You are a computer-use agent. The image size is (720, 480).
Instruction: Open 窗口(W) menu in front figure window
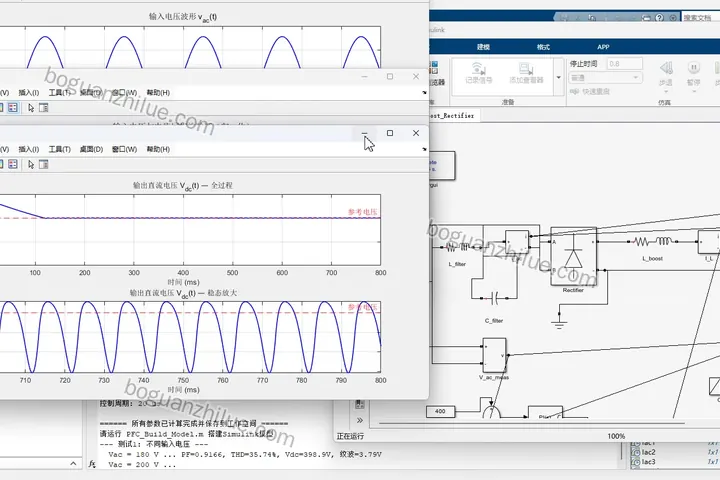click(x=124, y=149)
